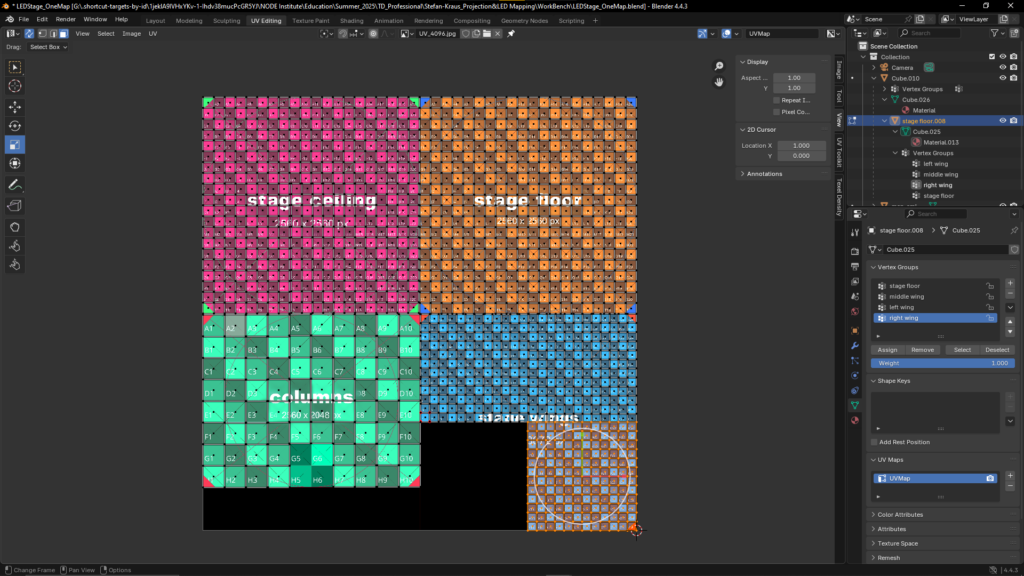Choose the Rotate tool in UV editor
1024x576 pixels.
14,125
